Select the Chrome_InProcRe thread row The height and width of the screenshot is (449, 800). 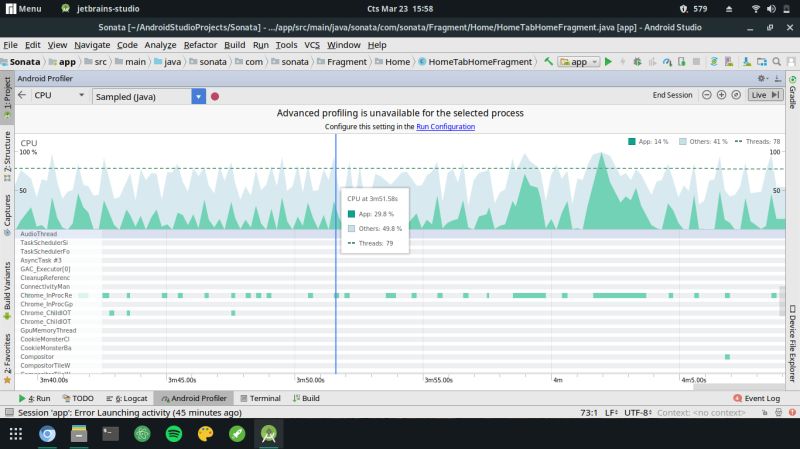401,295
